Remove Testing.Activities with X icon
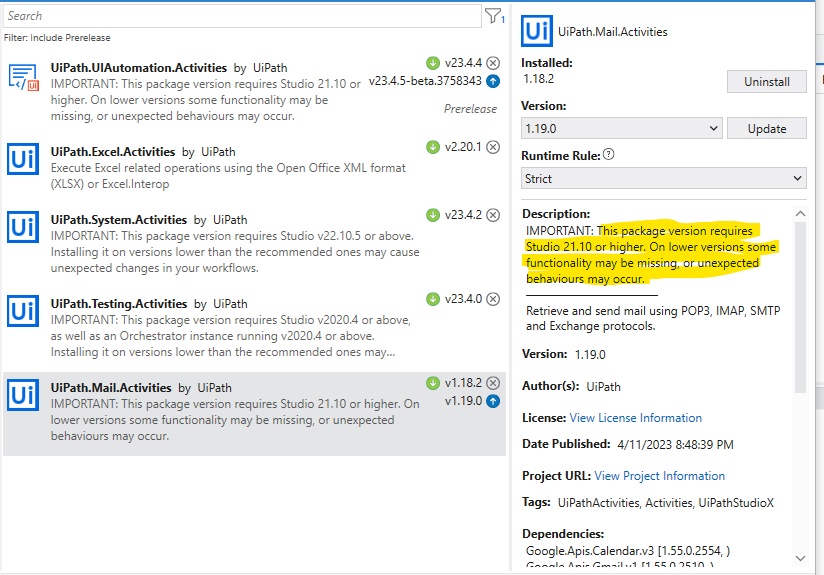The height and width of the screenshot is (575, 824). [x=493, y=299]
